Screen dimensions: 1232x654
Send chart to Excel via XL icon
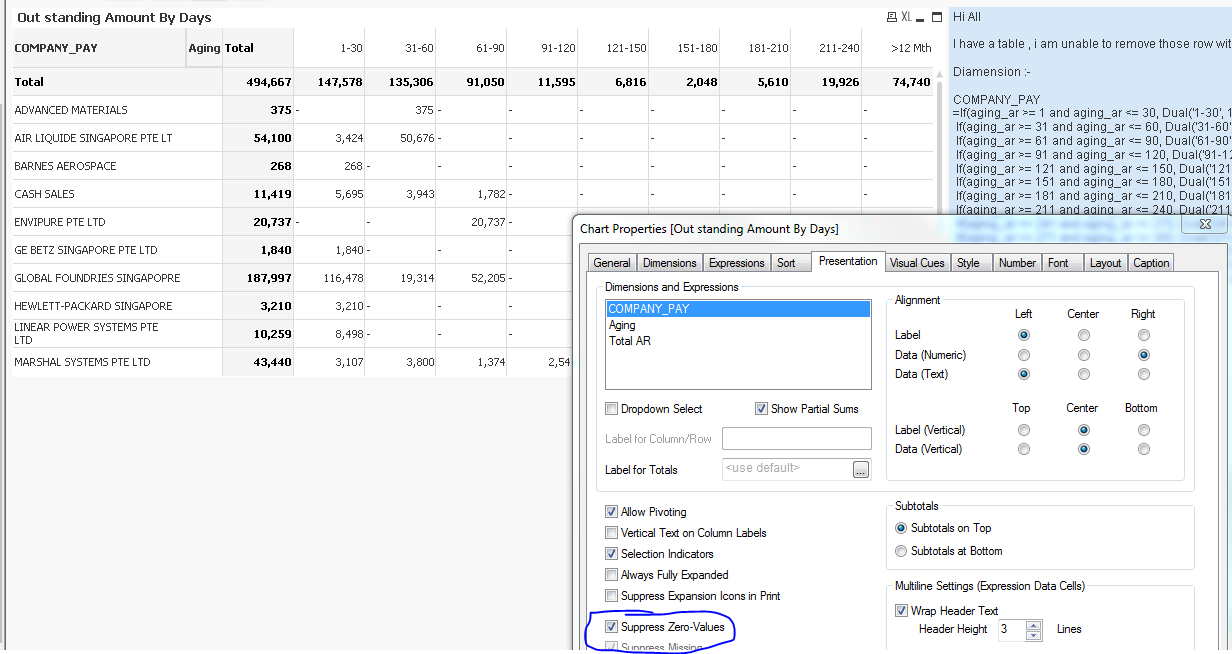(906, 17)
